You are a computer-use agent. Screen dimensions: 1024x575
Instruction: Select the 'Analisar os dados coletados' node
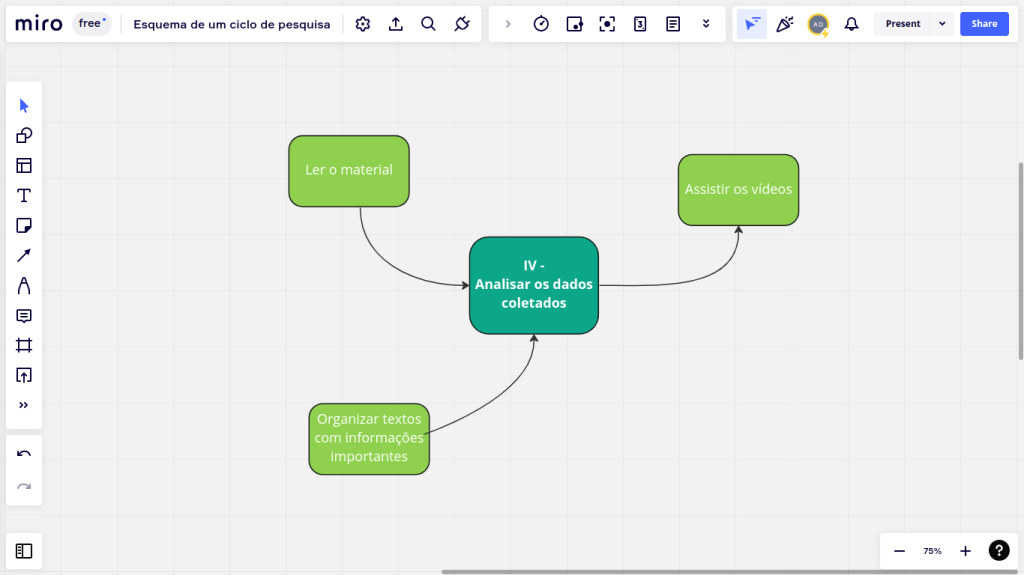pyautogui.click(x=534, y=285)
